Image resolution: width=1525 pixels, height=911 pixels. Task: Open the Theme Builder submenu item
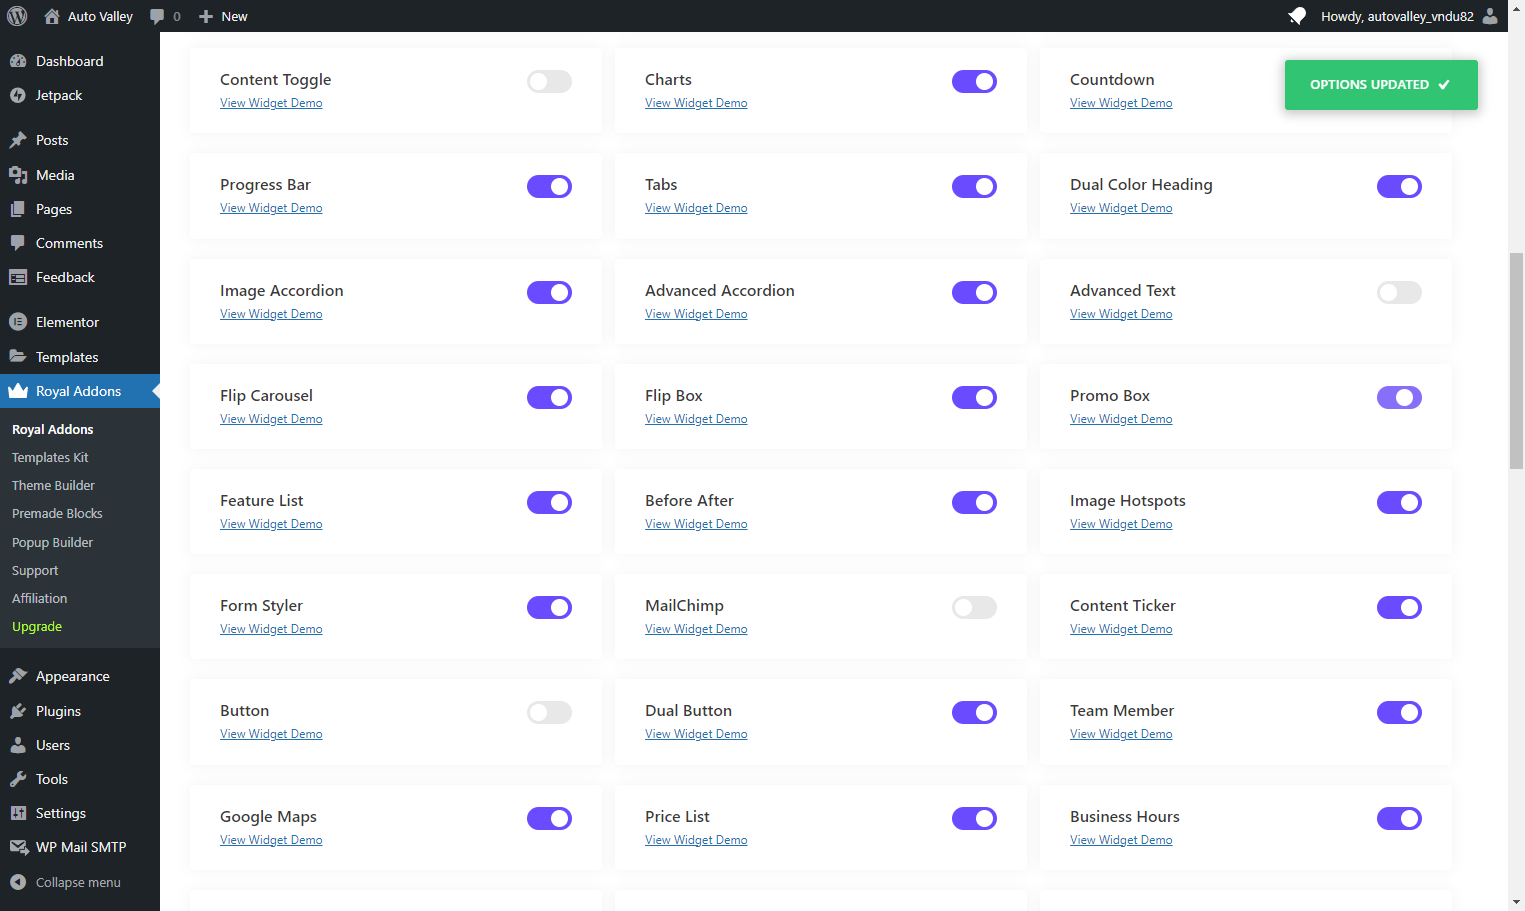click(53, 485)
